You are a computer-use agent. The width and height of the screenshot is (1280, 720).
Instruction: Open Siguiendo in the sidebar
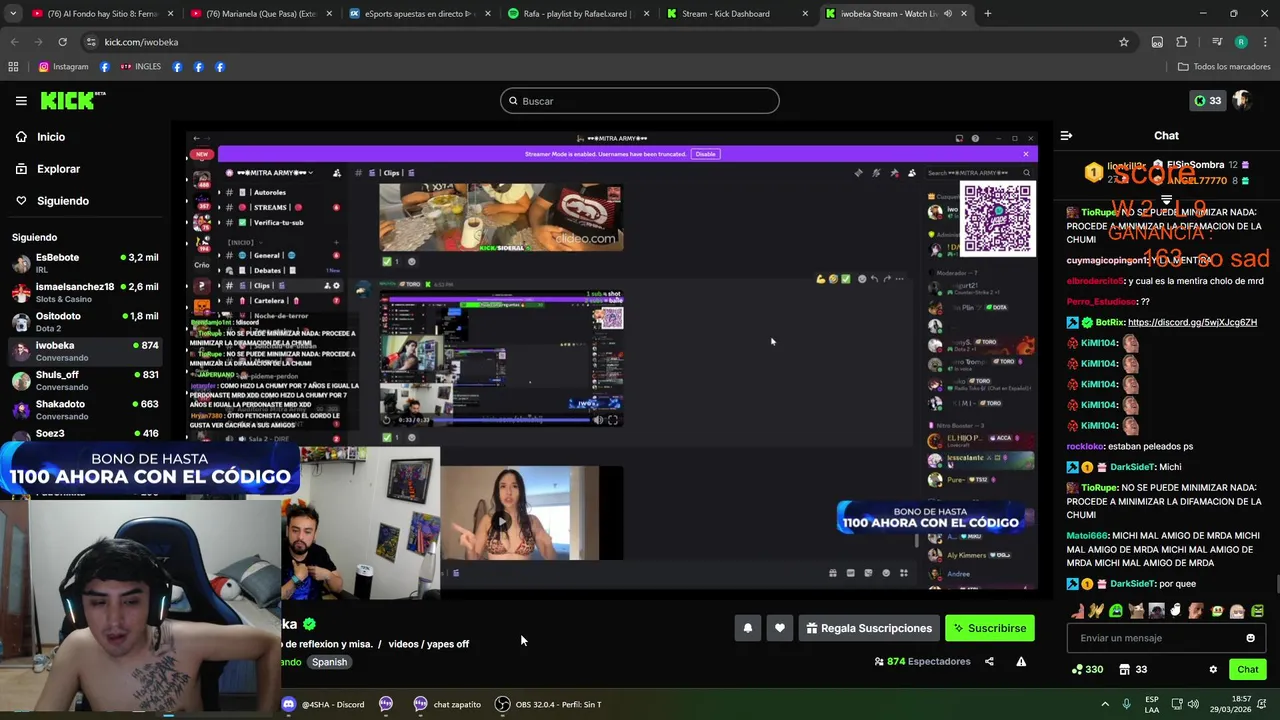[x=62, y=201]
